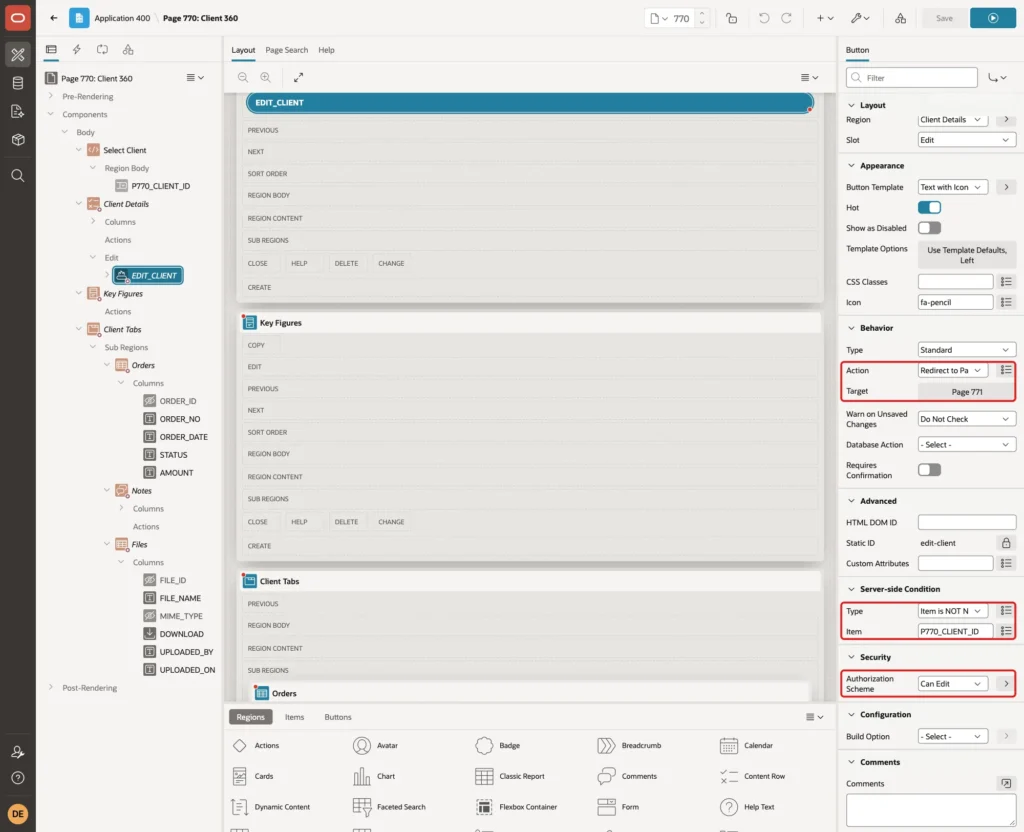
Task: Turn off the Hot switch
Action: pyautogui.click(x=929, y=208)
